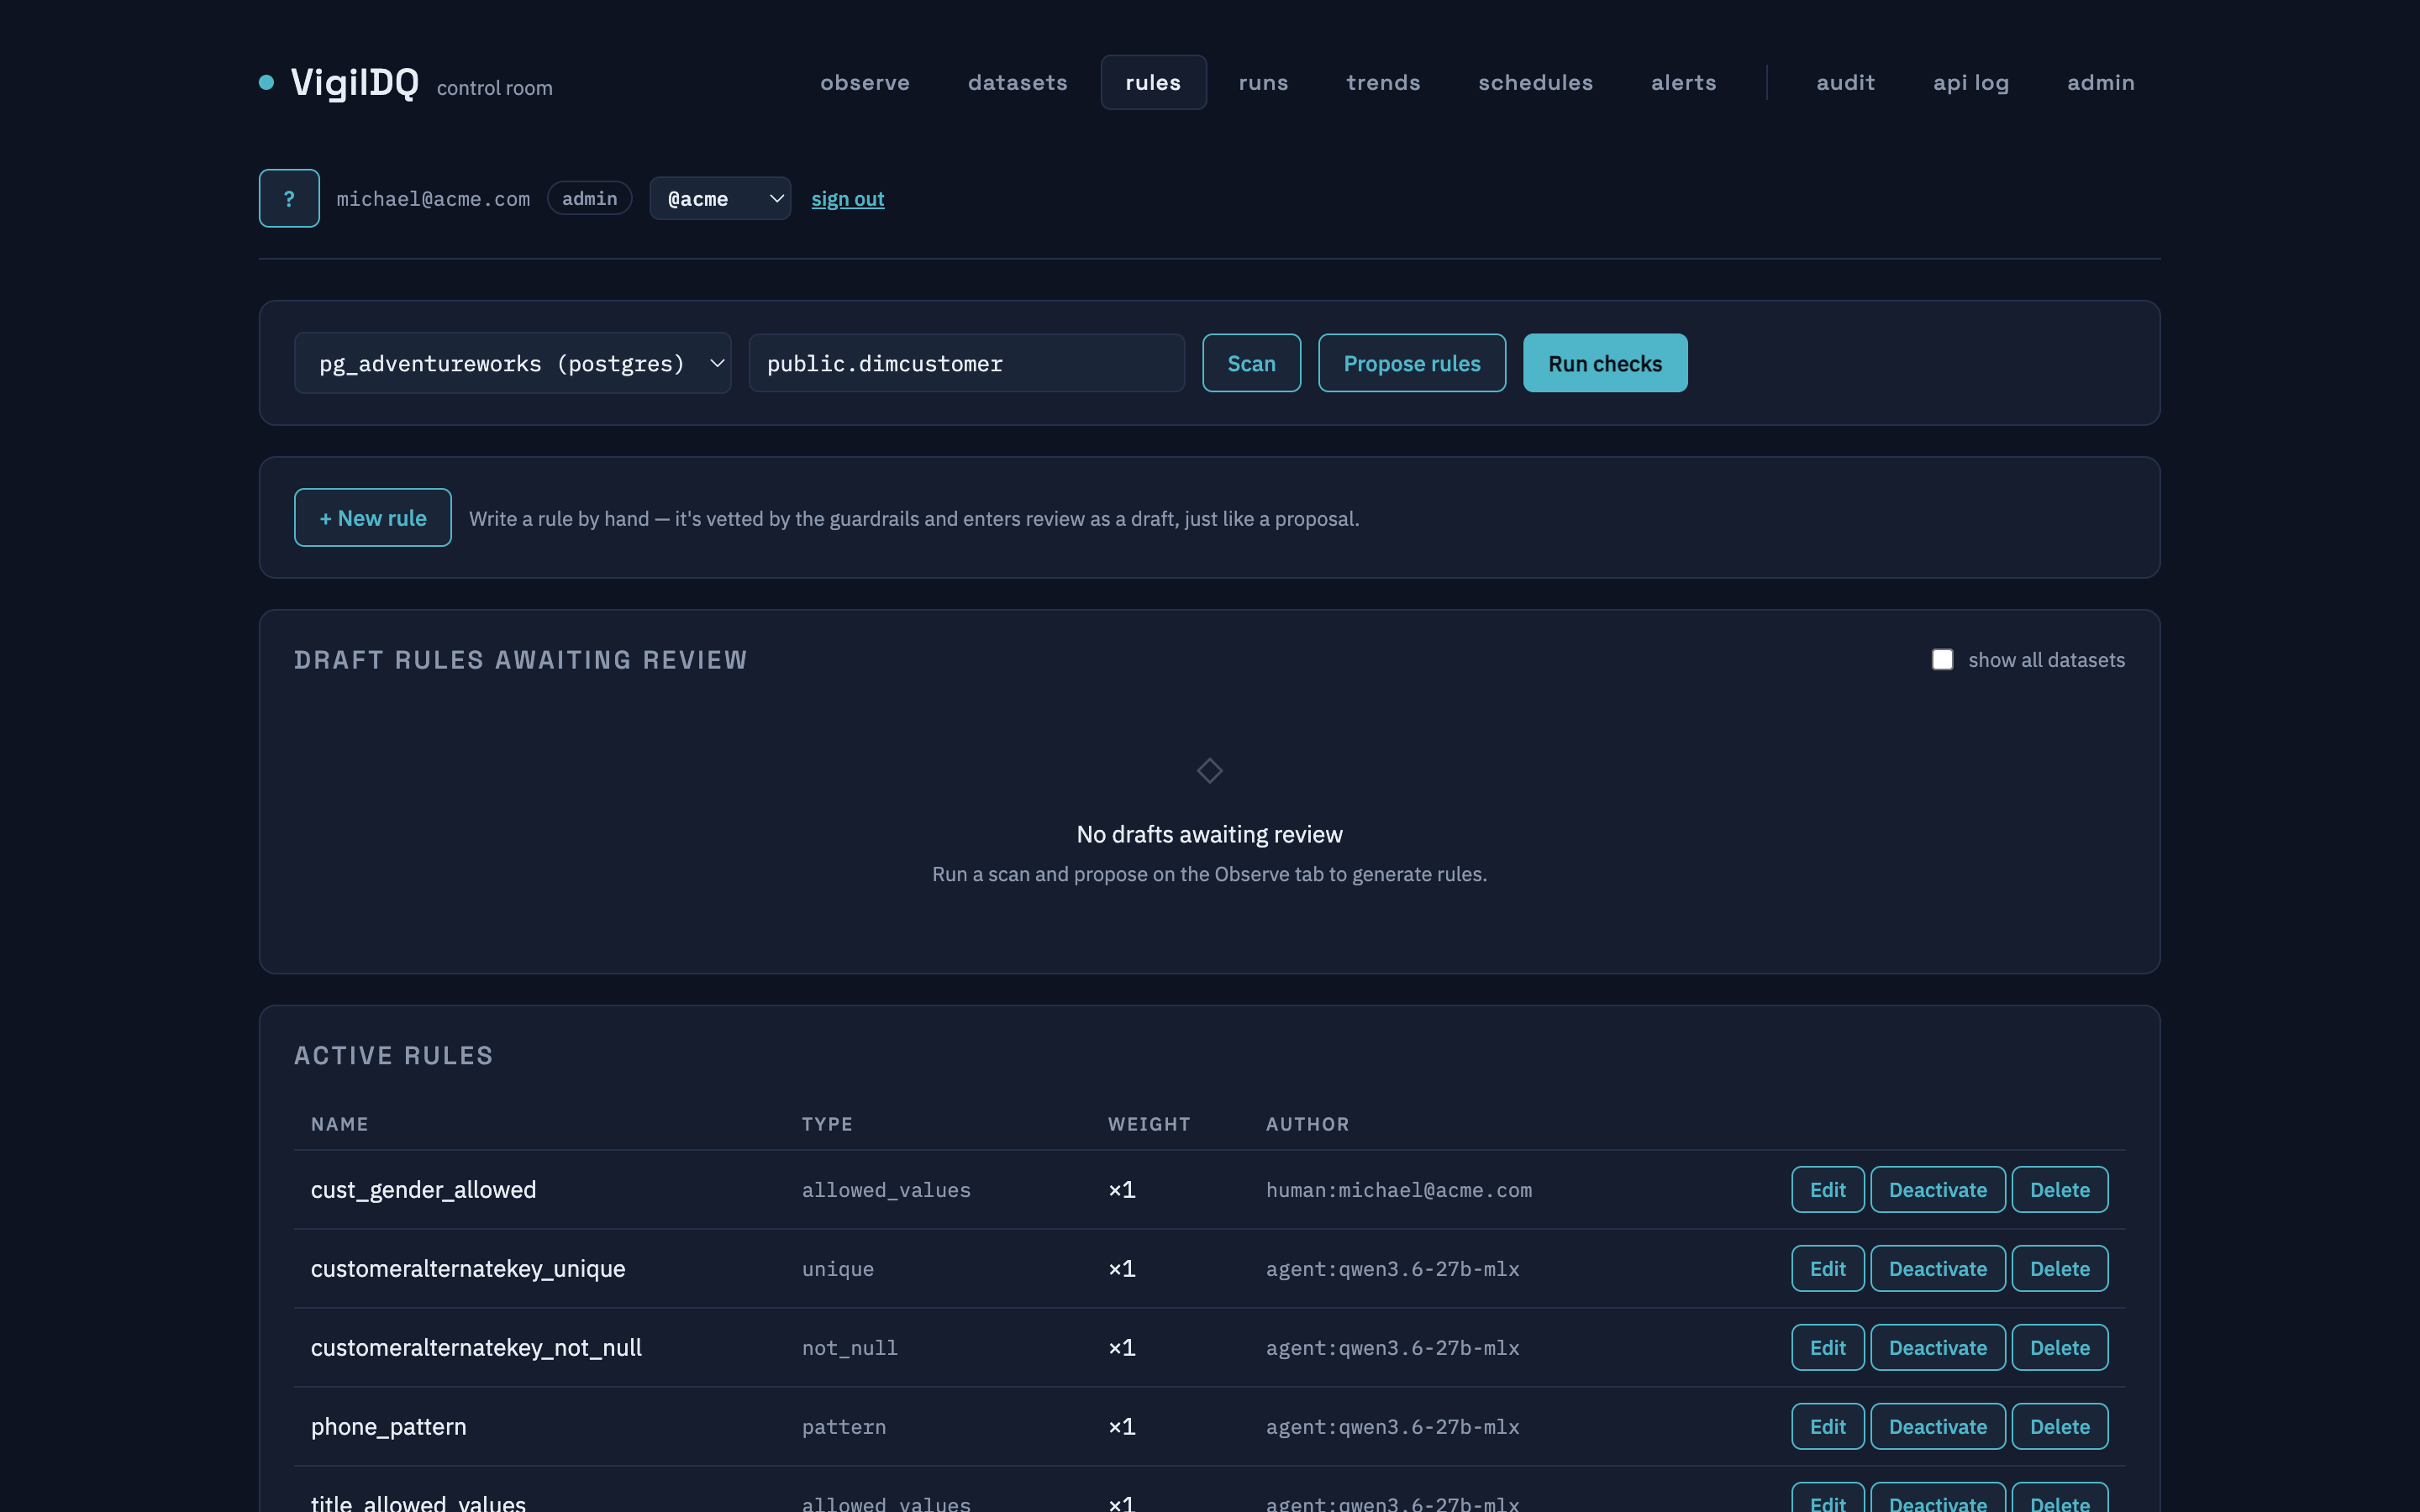Delete the phone_pattern rule
This screenshot has width=2420, height=1512.
[x=2059, y=1427]
